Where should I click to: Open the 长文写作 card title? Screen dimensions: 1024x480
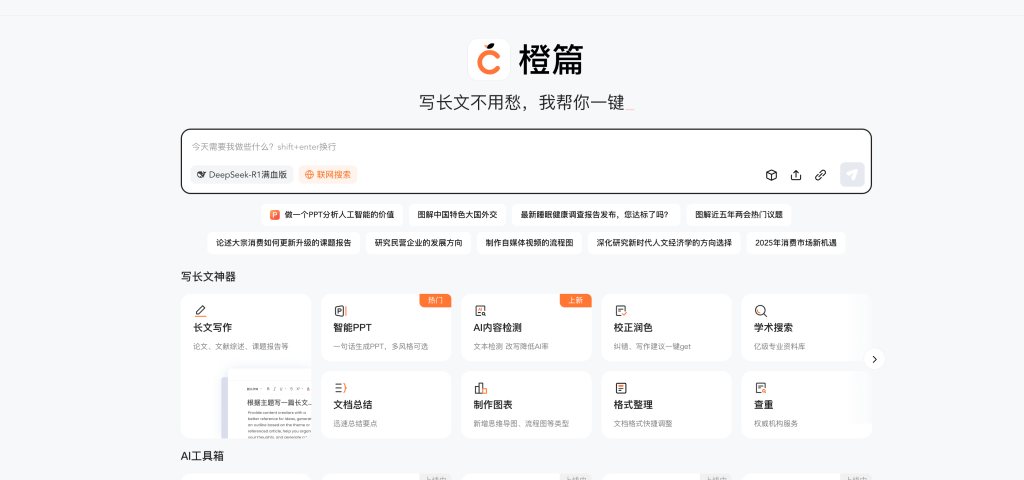point(212,328)
